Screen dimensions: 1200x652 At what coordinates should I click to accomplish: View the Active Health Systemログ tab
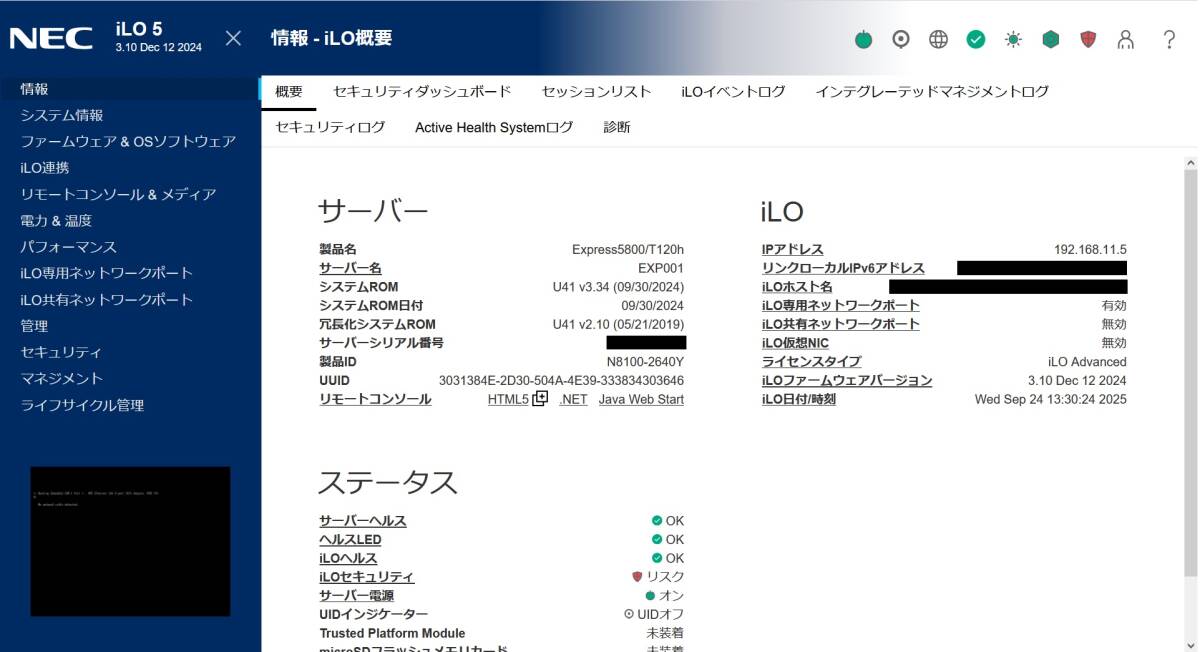pyautogui.click(x=494, y=127)
